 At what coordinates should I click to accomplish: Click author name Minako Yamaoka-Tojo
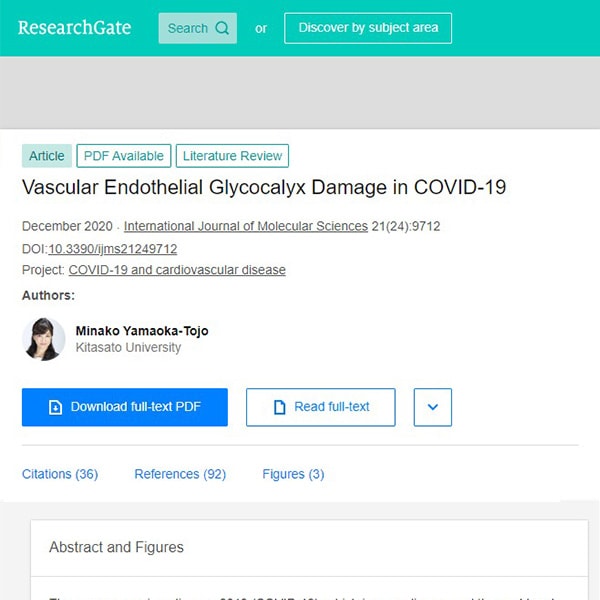coord(142,331)
